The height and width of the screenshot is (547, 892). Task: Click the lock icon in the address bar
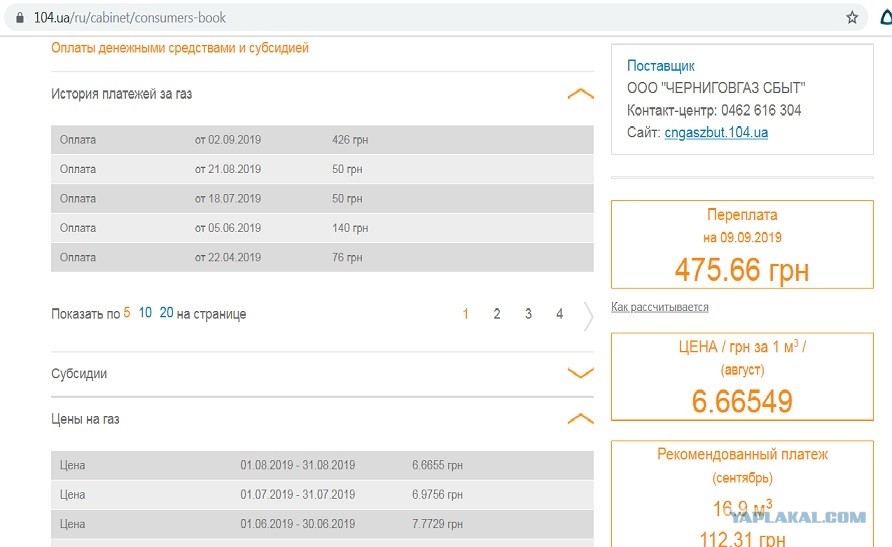pyautogui.click(x=20, y=18)
